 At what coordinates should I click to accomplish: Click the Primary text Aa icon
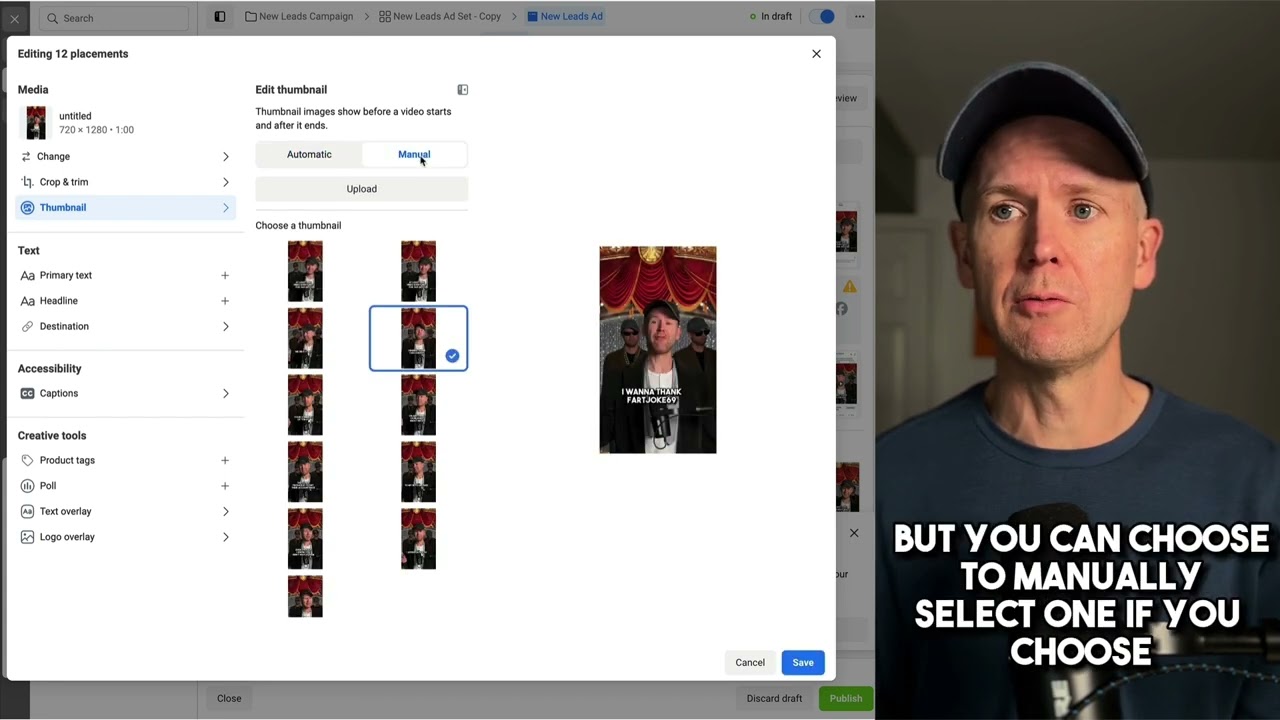tap(27, 275)
